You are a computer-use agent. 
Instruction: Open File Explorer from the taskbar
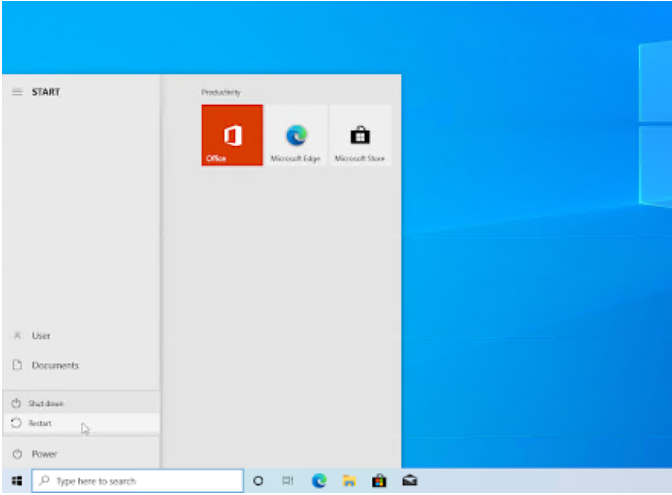(349, 481)
